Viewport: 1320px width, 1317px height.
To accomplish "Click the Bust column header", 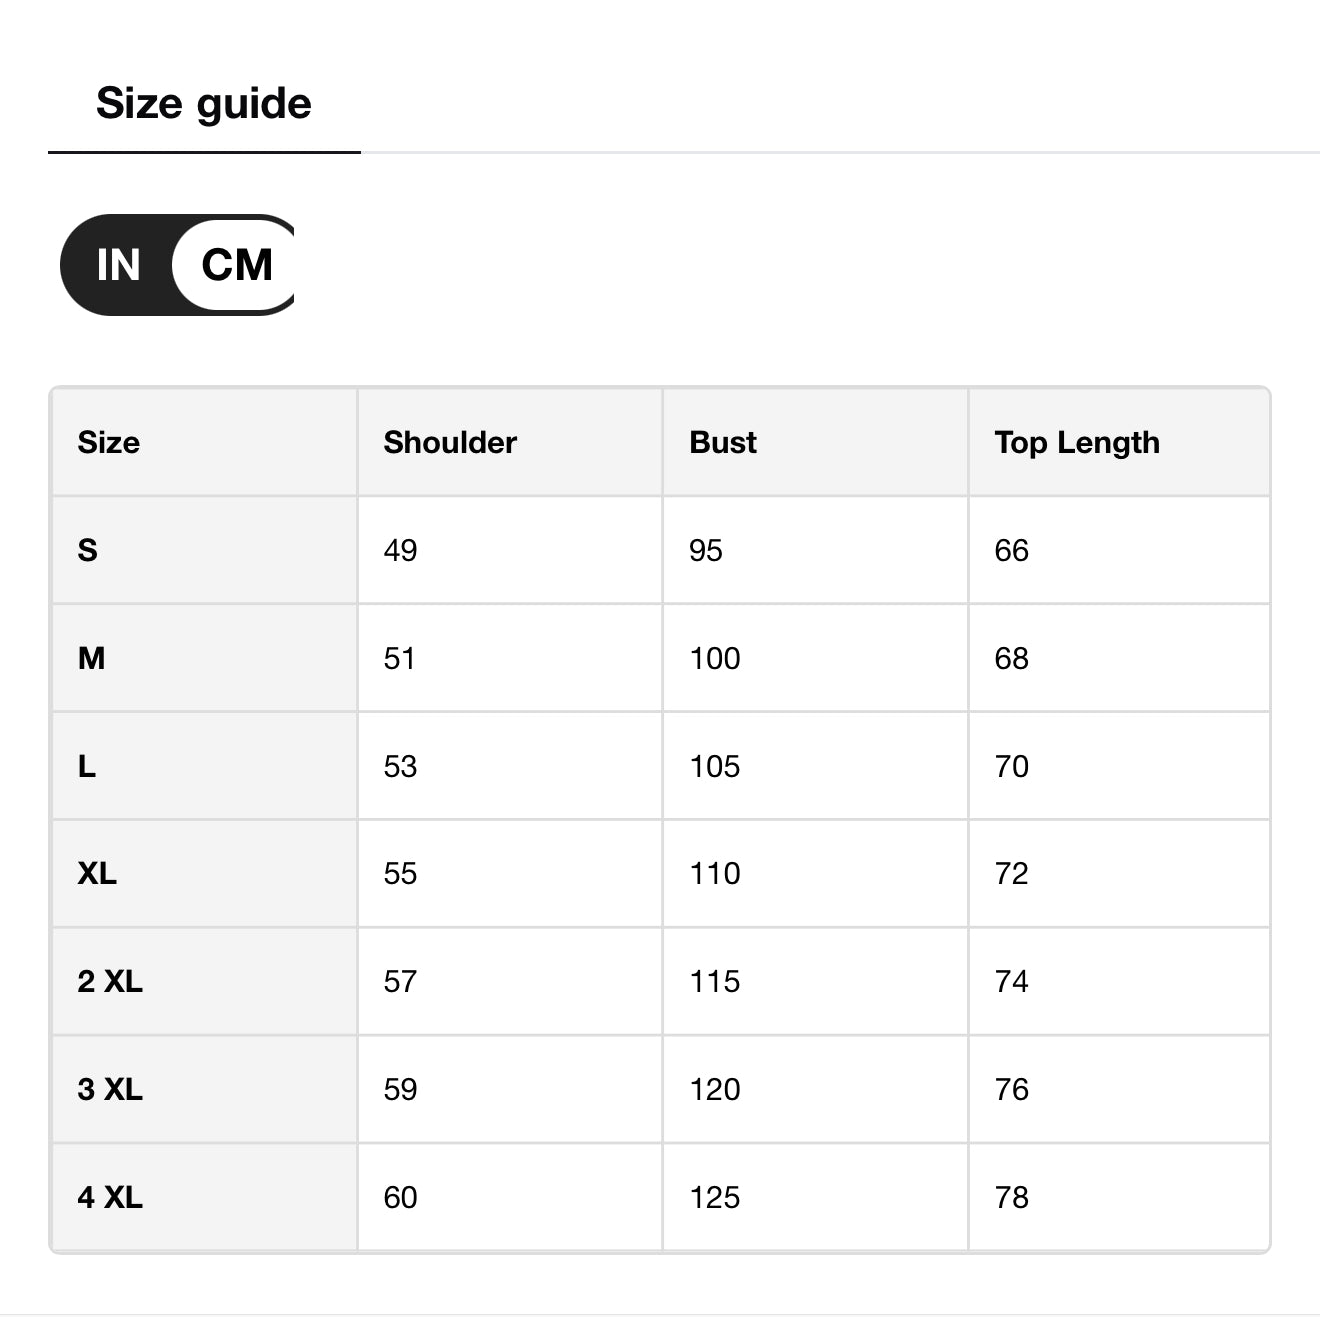I will point(723,442).
